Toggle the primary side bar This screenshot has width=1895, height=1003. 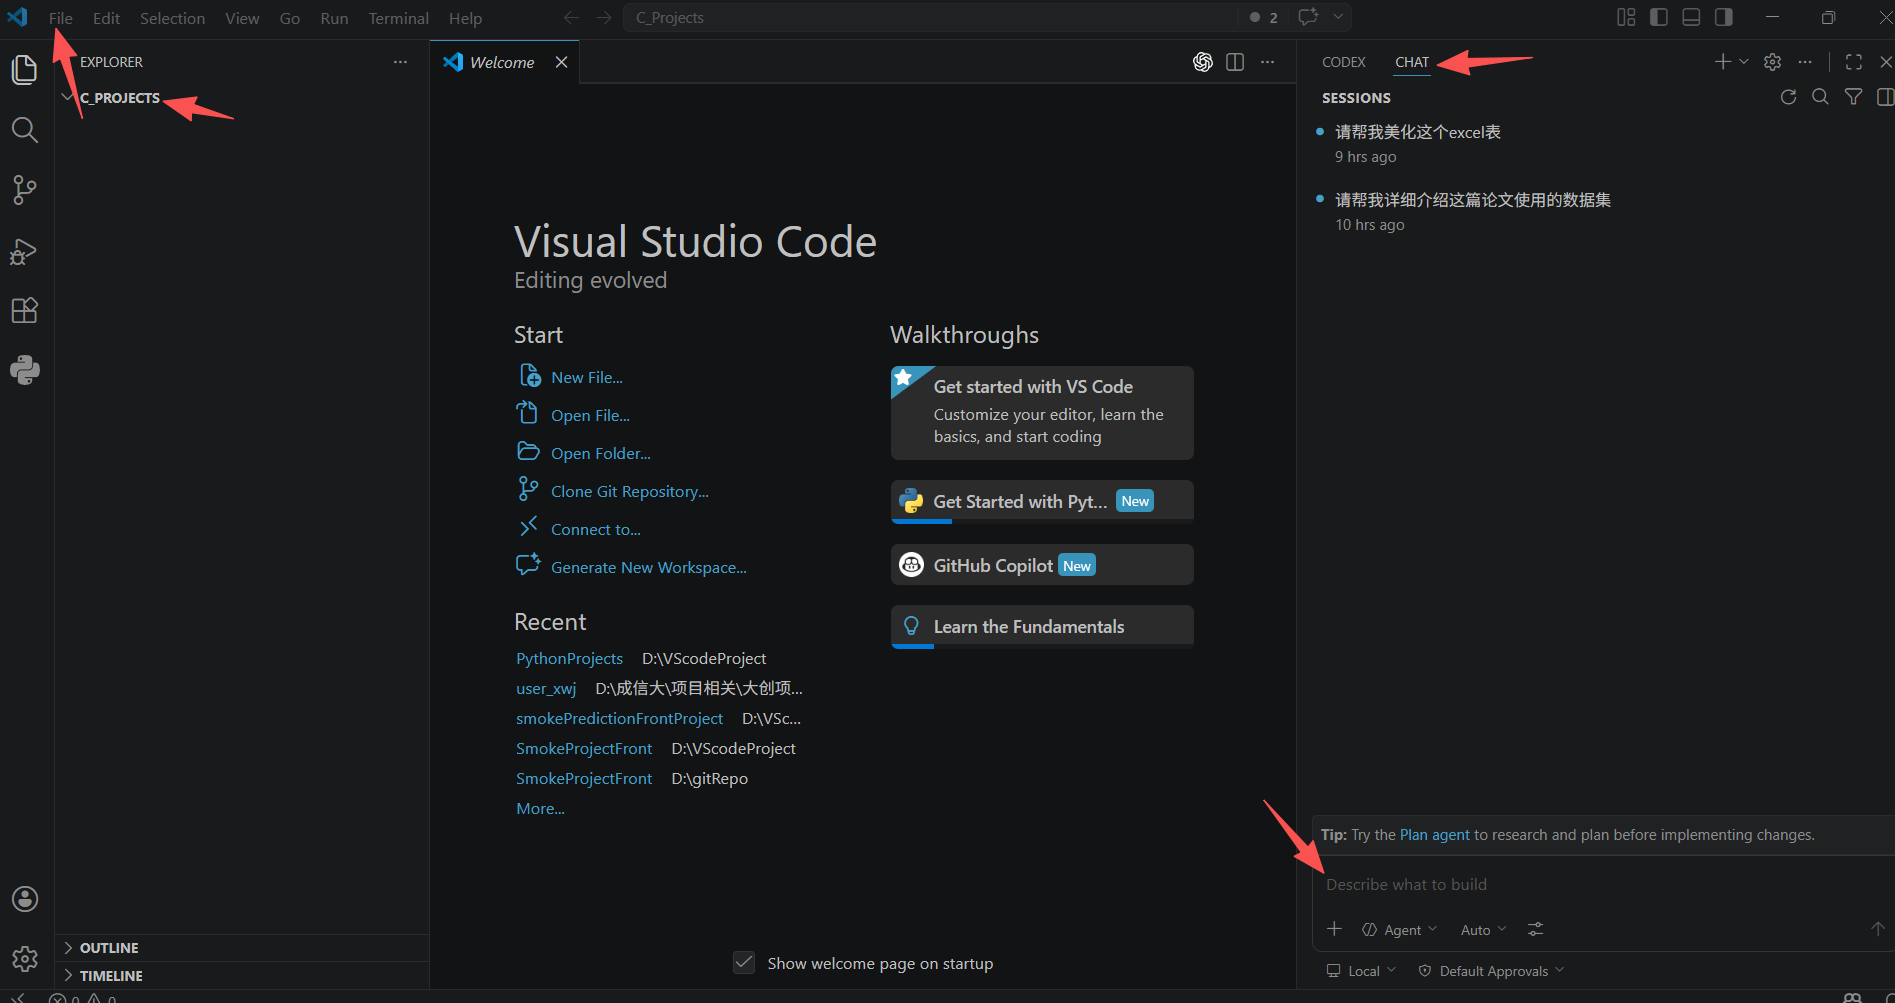point(1659,17)
